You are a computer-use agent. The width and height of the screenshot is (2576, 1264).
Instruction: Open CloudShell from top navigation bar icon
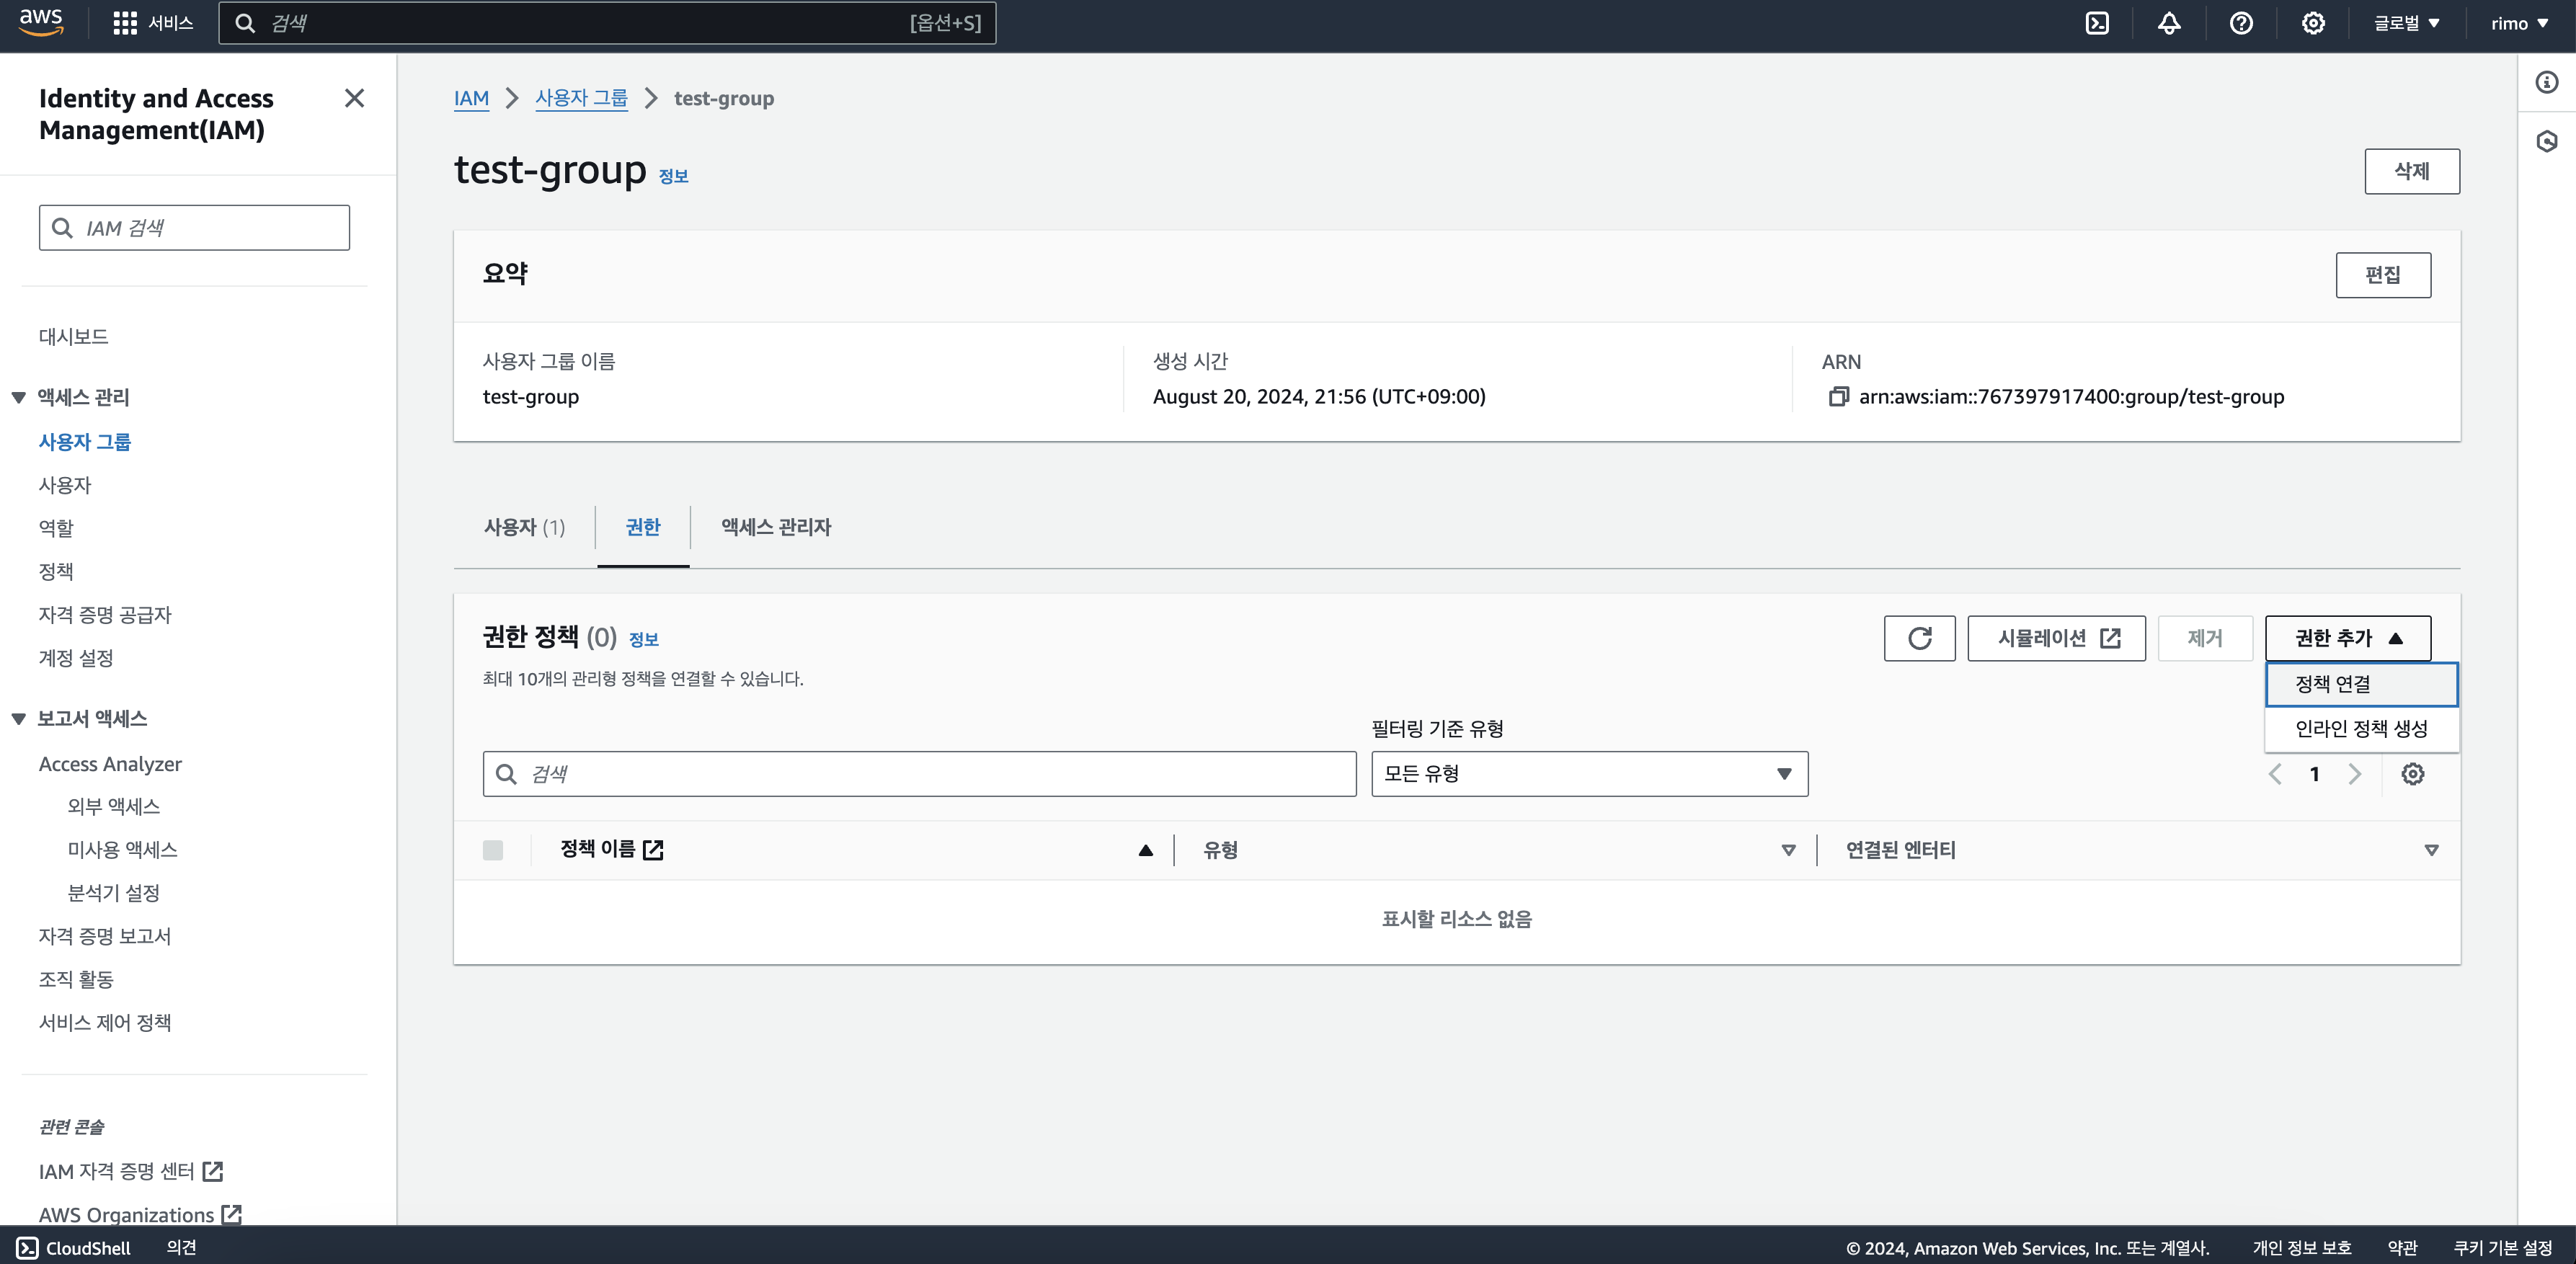tap(2097, 23)
